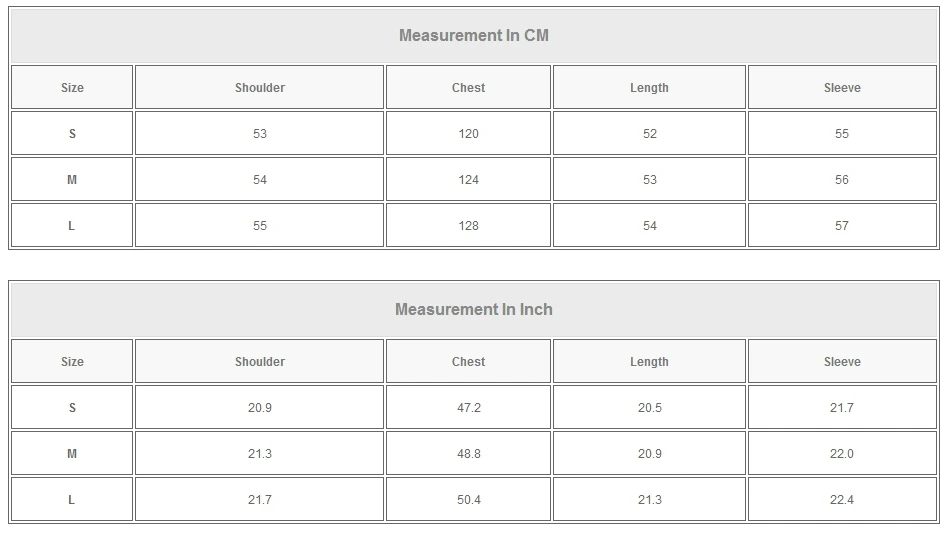Select the sleeve value 22.4 in inches
The image size is (950, 535).
click(842, 500)
